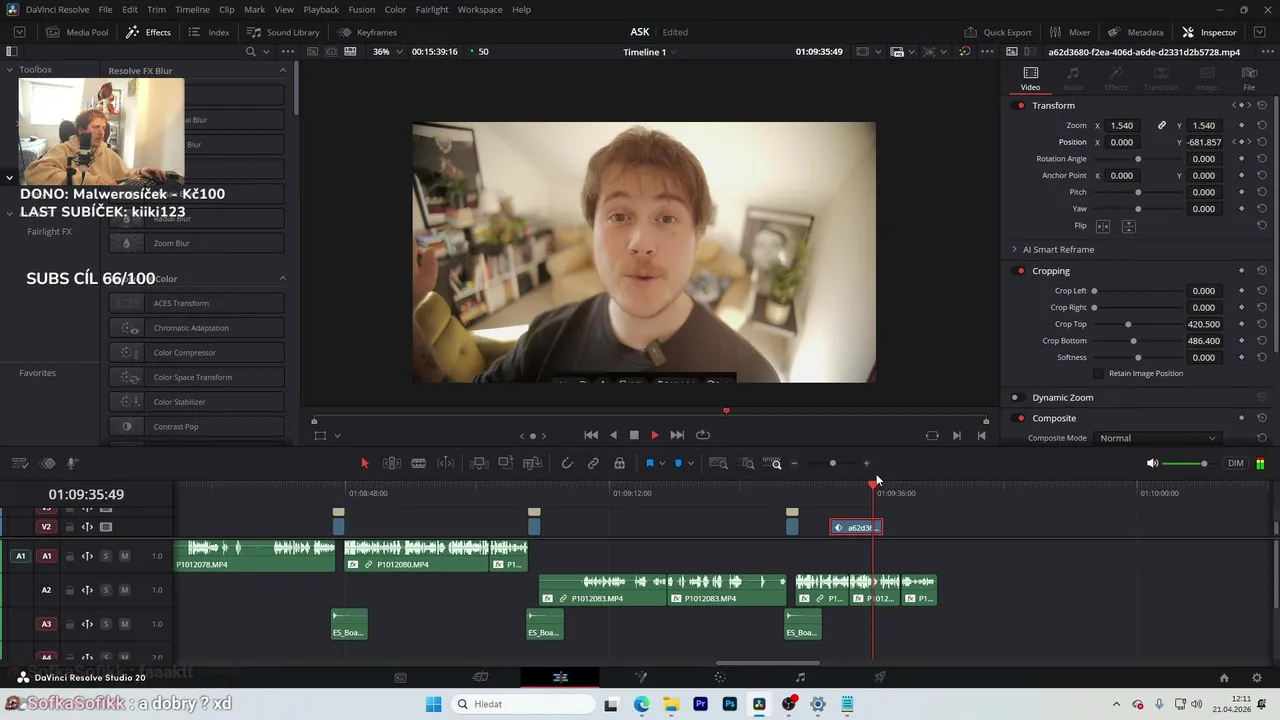Click the blue Marker icon
The image size is (1280, 720).
[x=678, y=463]
